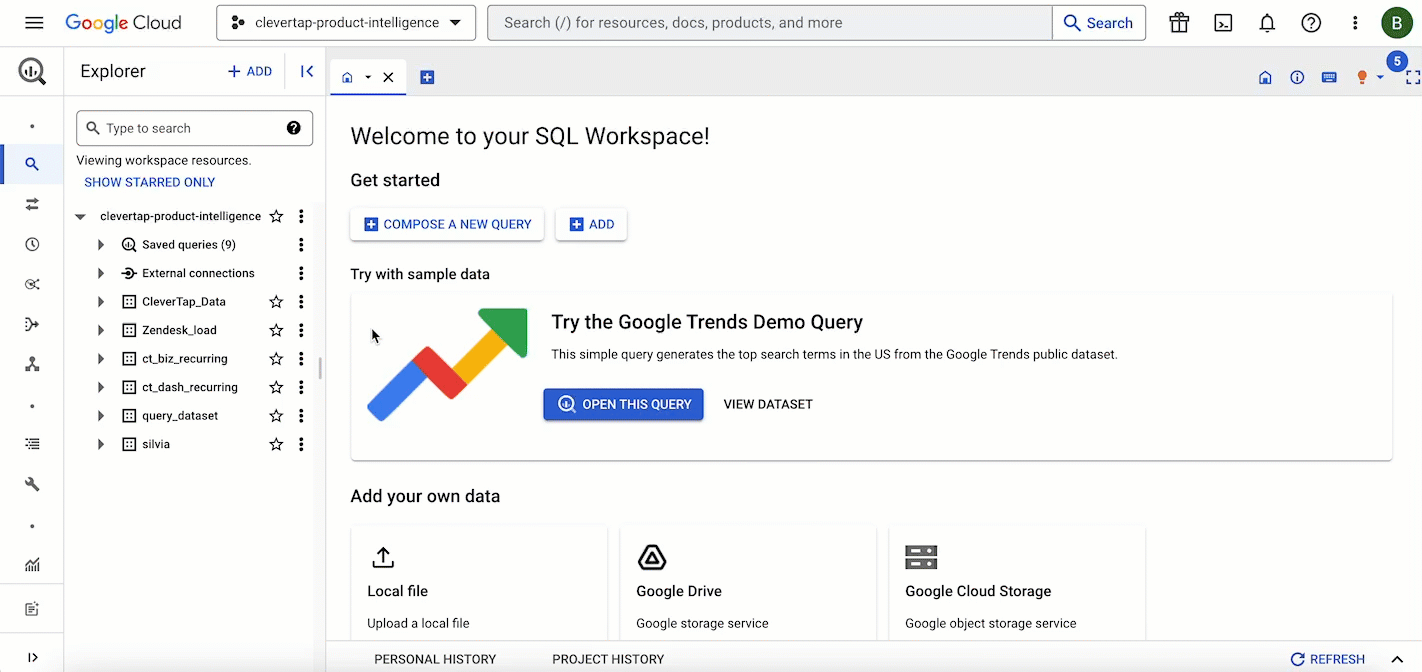Image resolution: width=1422 pixels, height=672 pixels.
Task: Open the gift free-trial icon
Action: [x=1179, y=23]
